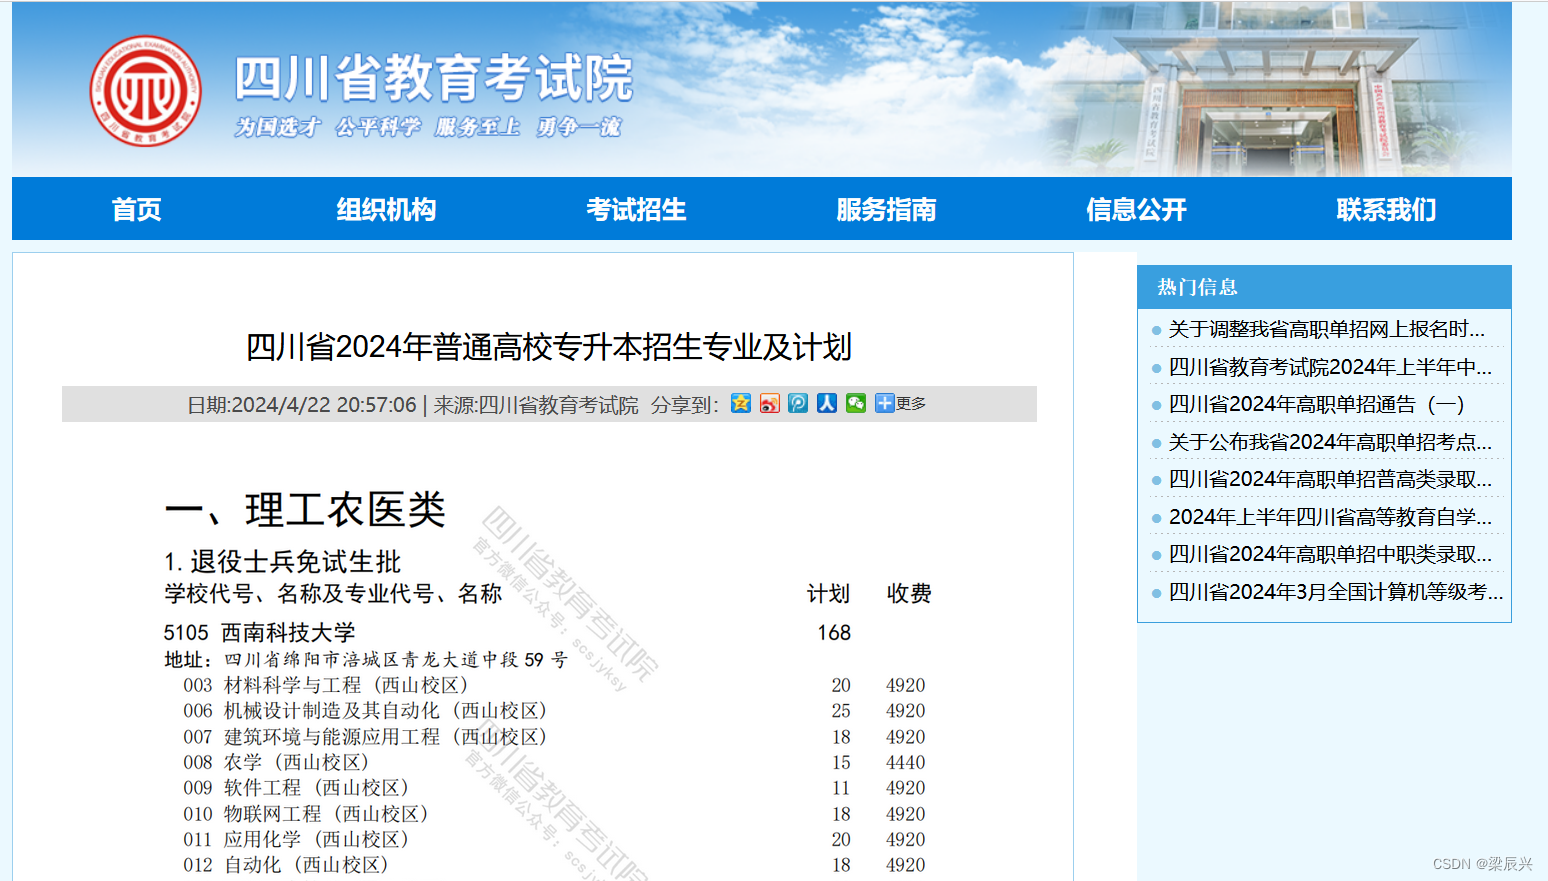Click the 4440 fee value for 农学
Viewport: 1548px width, 881px height.
pos(906,762)
